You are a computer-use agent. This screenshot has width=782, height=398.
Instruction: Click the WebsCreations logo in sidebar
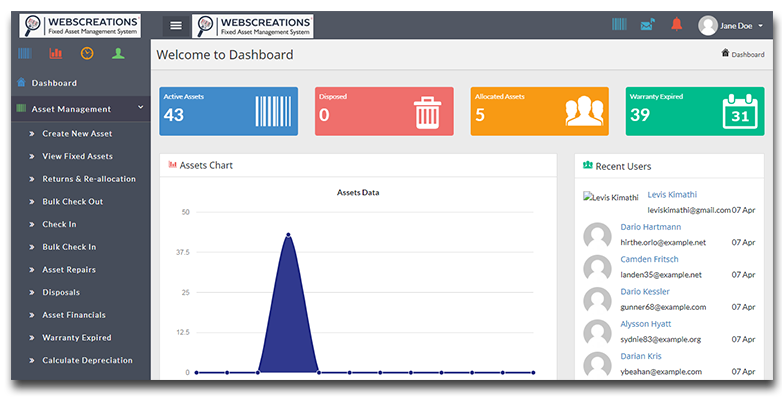point(80,26)
